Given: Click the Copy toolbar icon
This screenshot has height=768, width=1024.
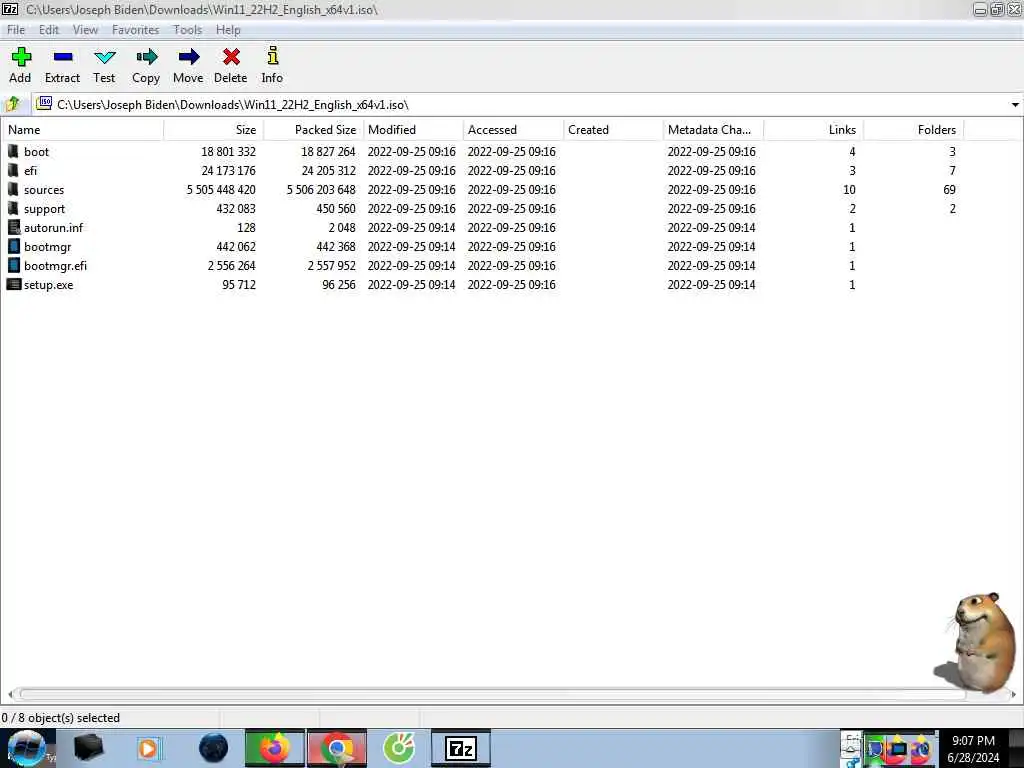Looking at the screenshot, I should tap(146, 57).
